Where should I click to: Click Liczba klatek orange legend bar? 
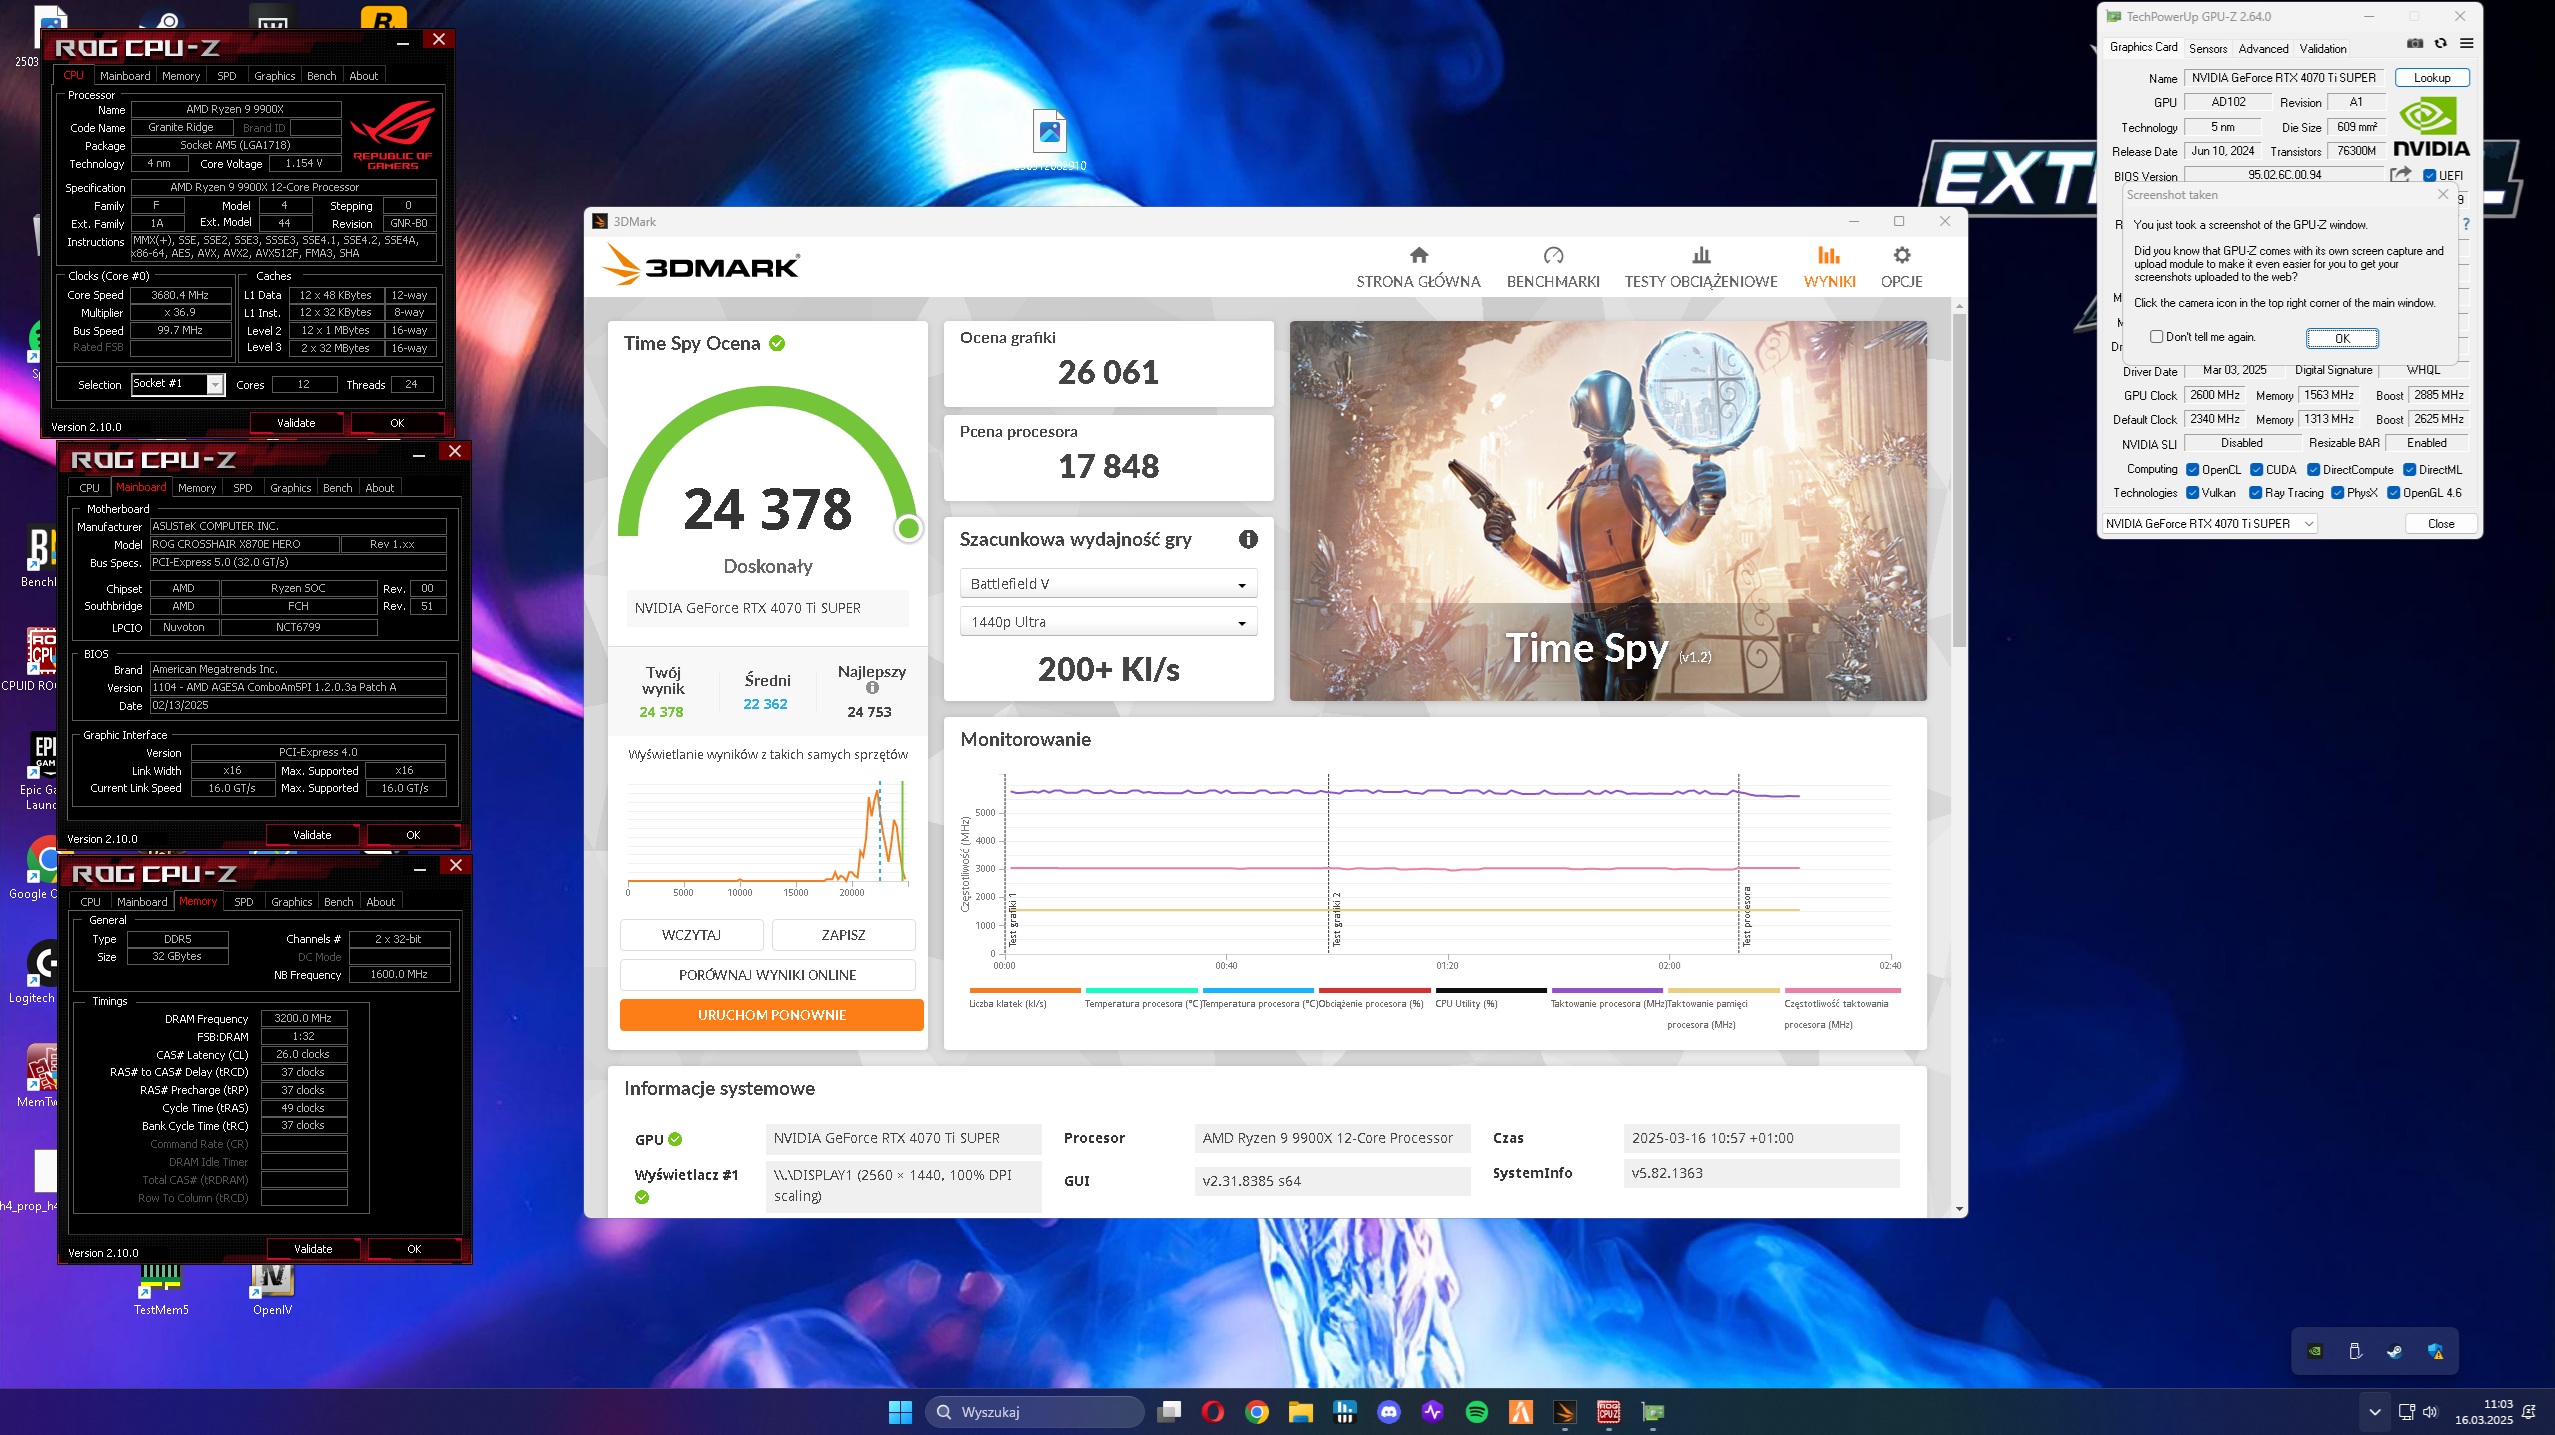(x=1024, y=990)
